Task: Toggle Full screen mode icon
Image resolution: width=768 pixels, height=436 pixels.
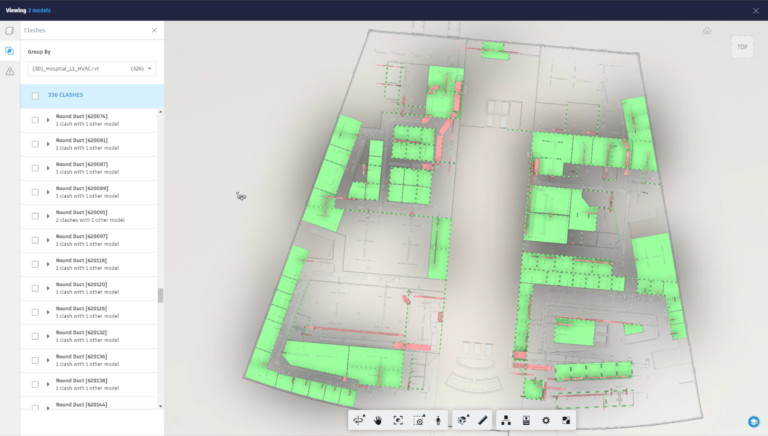Action: (x=566, y=420)
